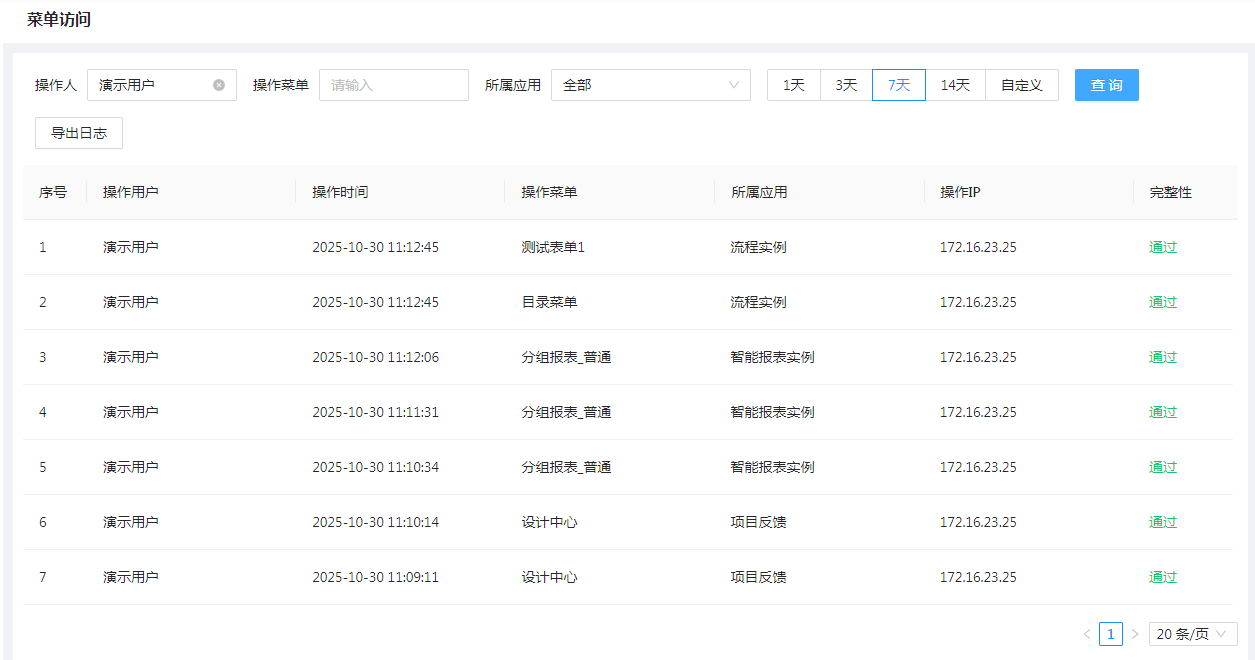Choose the 14天 time range

(955, 85)
